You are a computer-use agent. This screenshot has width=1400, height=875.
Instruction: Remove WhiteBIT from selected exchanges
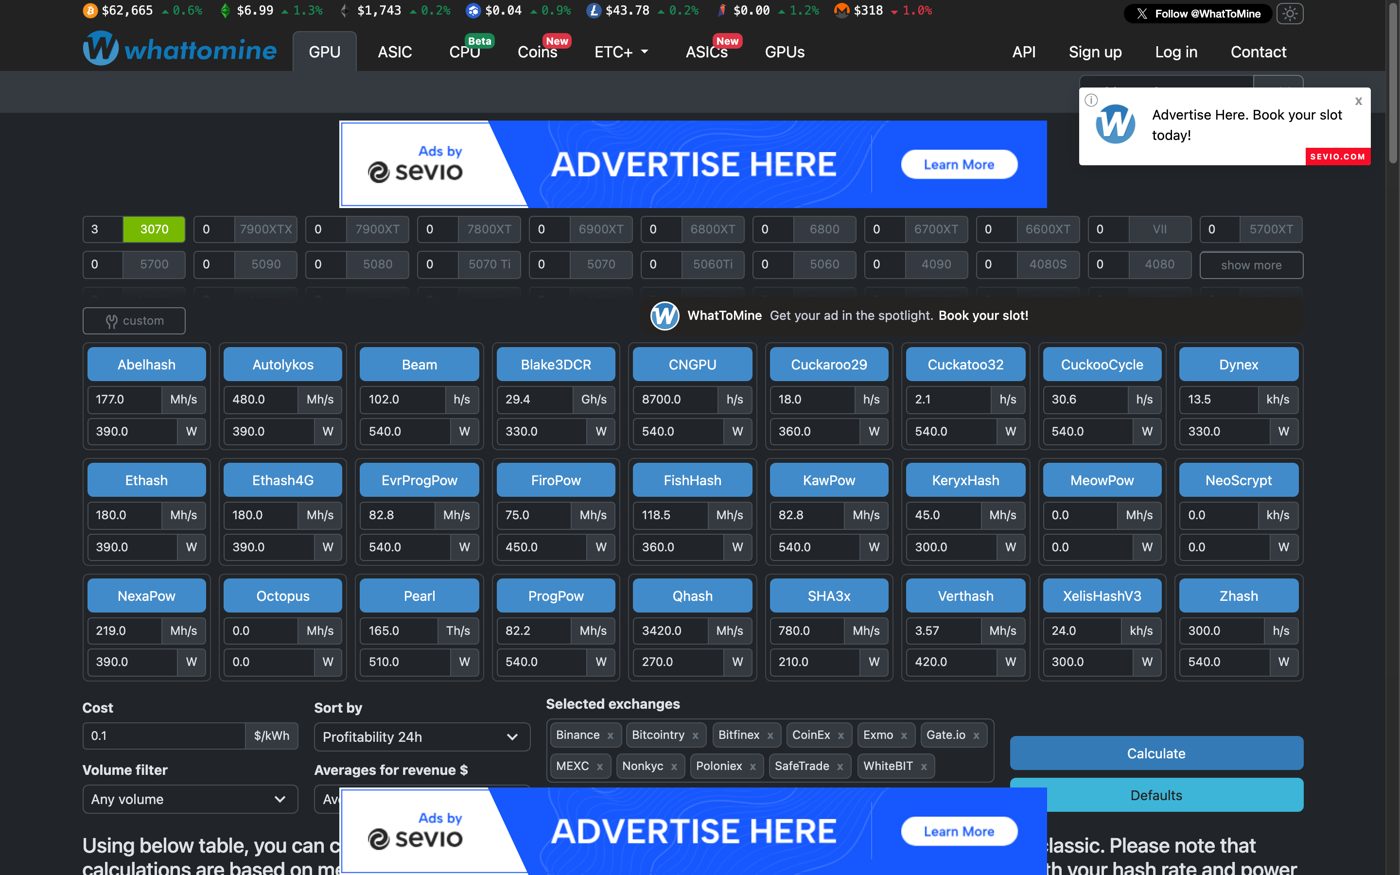[x=924, y=767]
